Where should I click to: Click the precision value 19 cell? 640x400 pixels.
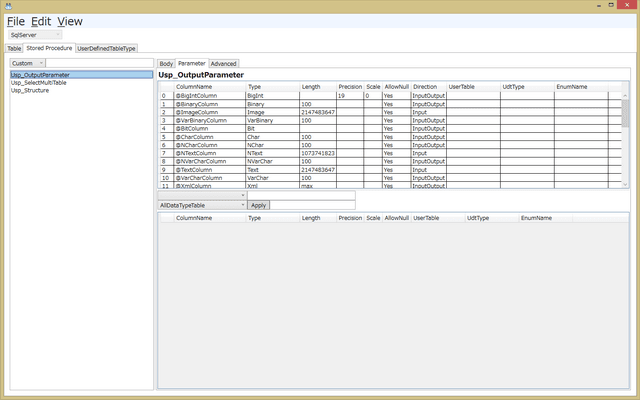[350, 96]
